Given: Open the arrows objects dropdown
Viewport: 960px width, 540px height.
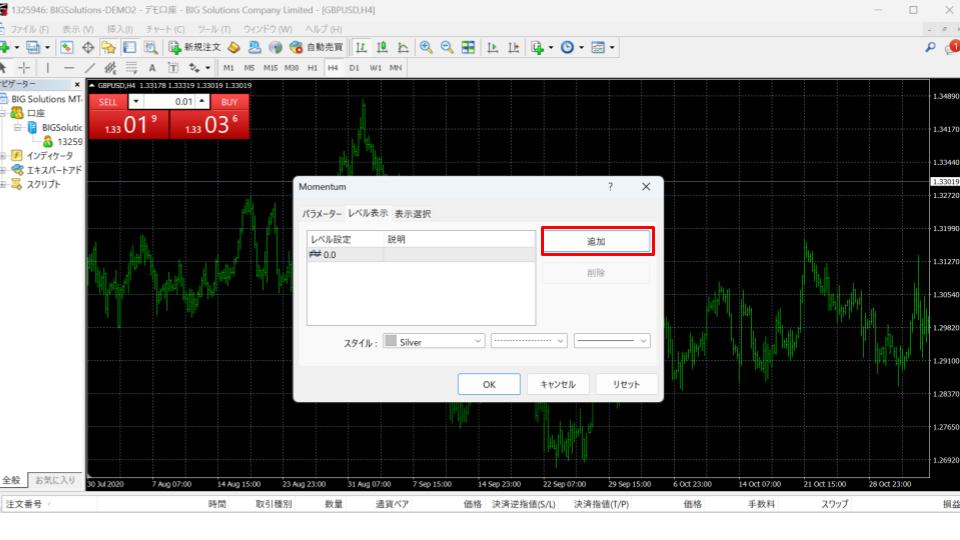Looking at the screenshot, I should coord(208,68).
